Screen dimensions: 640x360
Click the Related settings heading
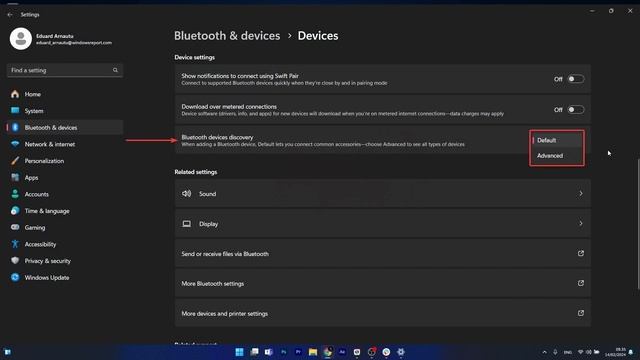[x=196, y=172]
